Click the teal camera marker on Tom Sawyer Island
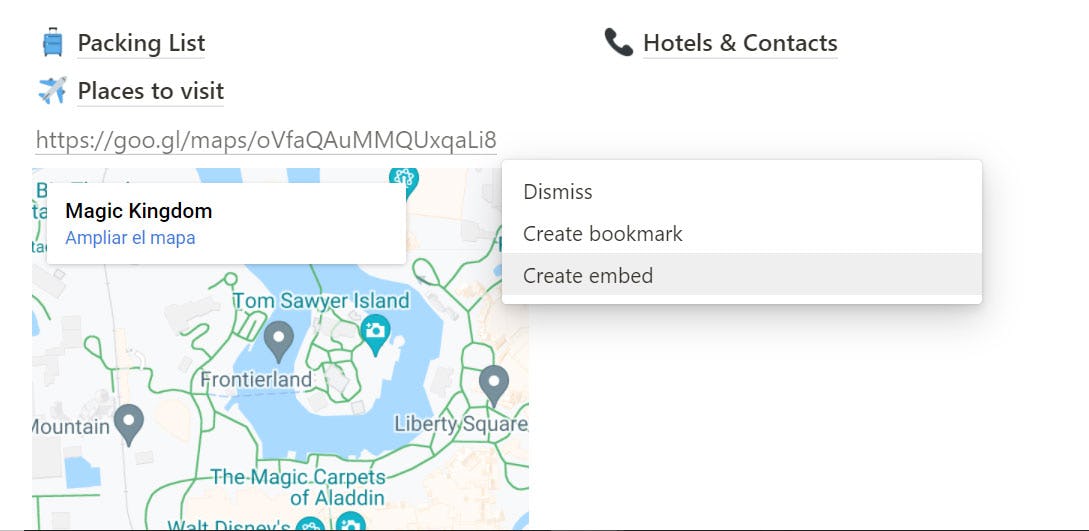Image resolution: width=1089 pixels, height=531 pixels. coord(375,333)
